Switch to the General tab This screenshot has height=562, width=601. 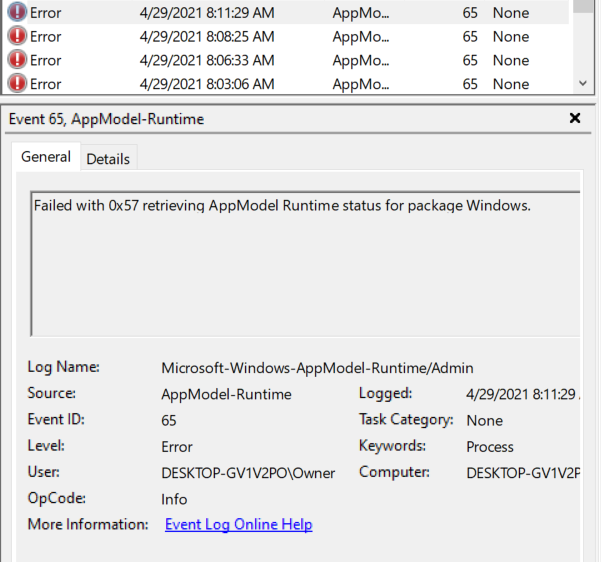click(x=46, y=157)
